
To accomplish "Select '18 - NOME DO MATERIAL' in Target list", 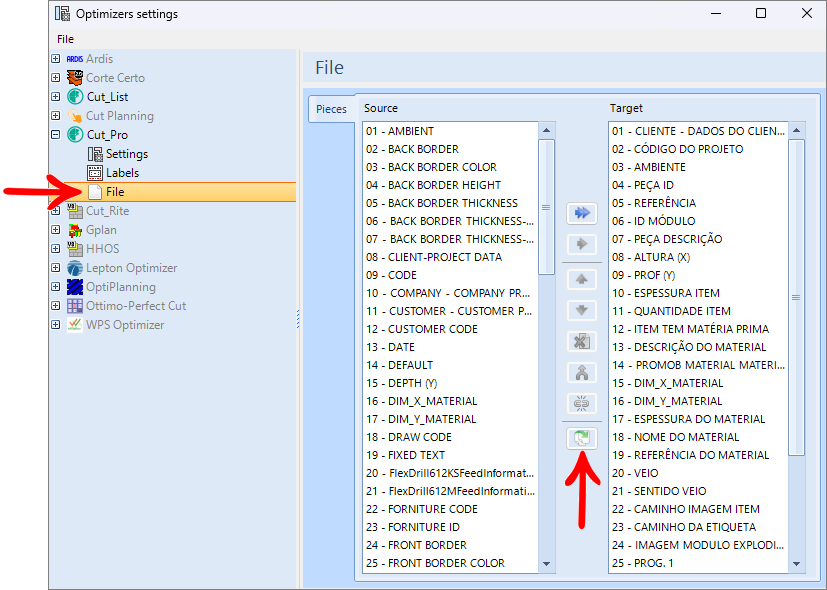I will [x=698, y=437].
